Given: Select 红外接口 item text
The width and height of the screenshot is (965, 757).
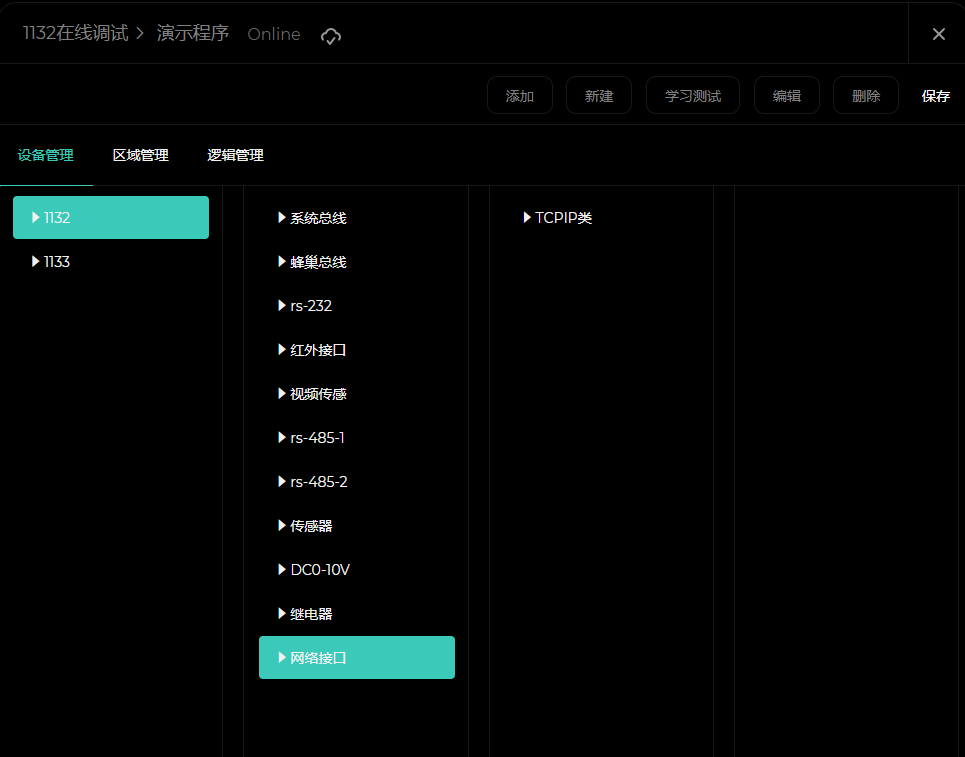Looking at the screenshot, I should click(318, 350).
